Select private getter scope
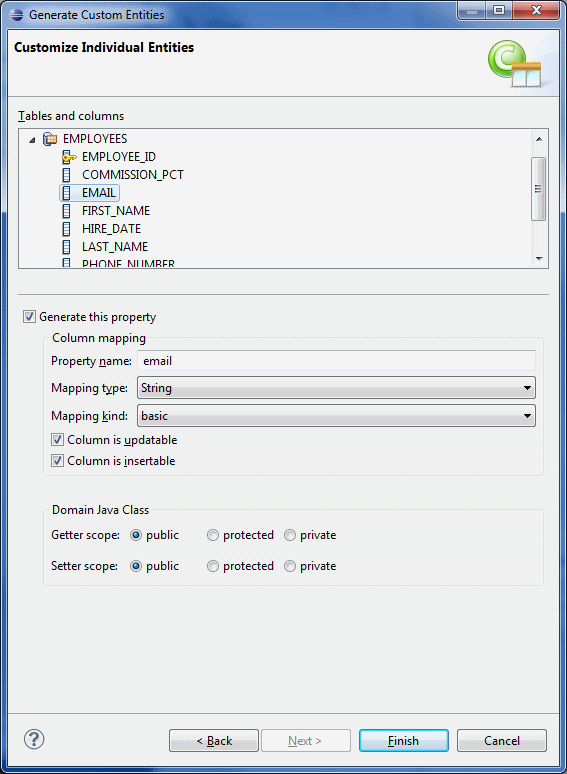The image size is (567, 774). (290, 535)
